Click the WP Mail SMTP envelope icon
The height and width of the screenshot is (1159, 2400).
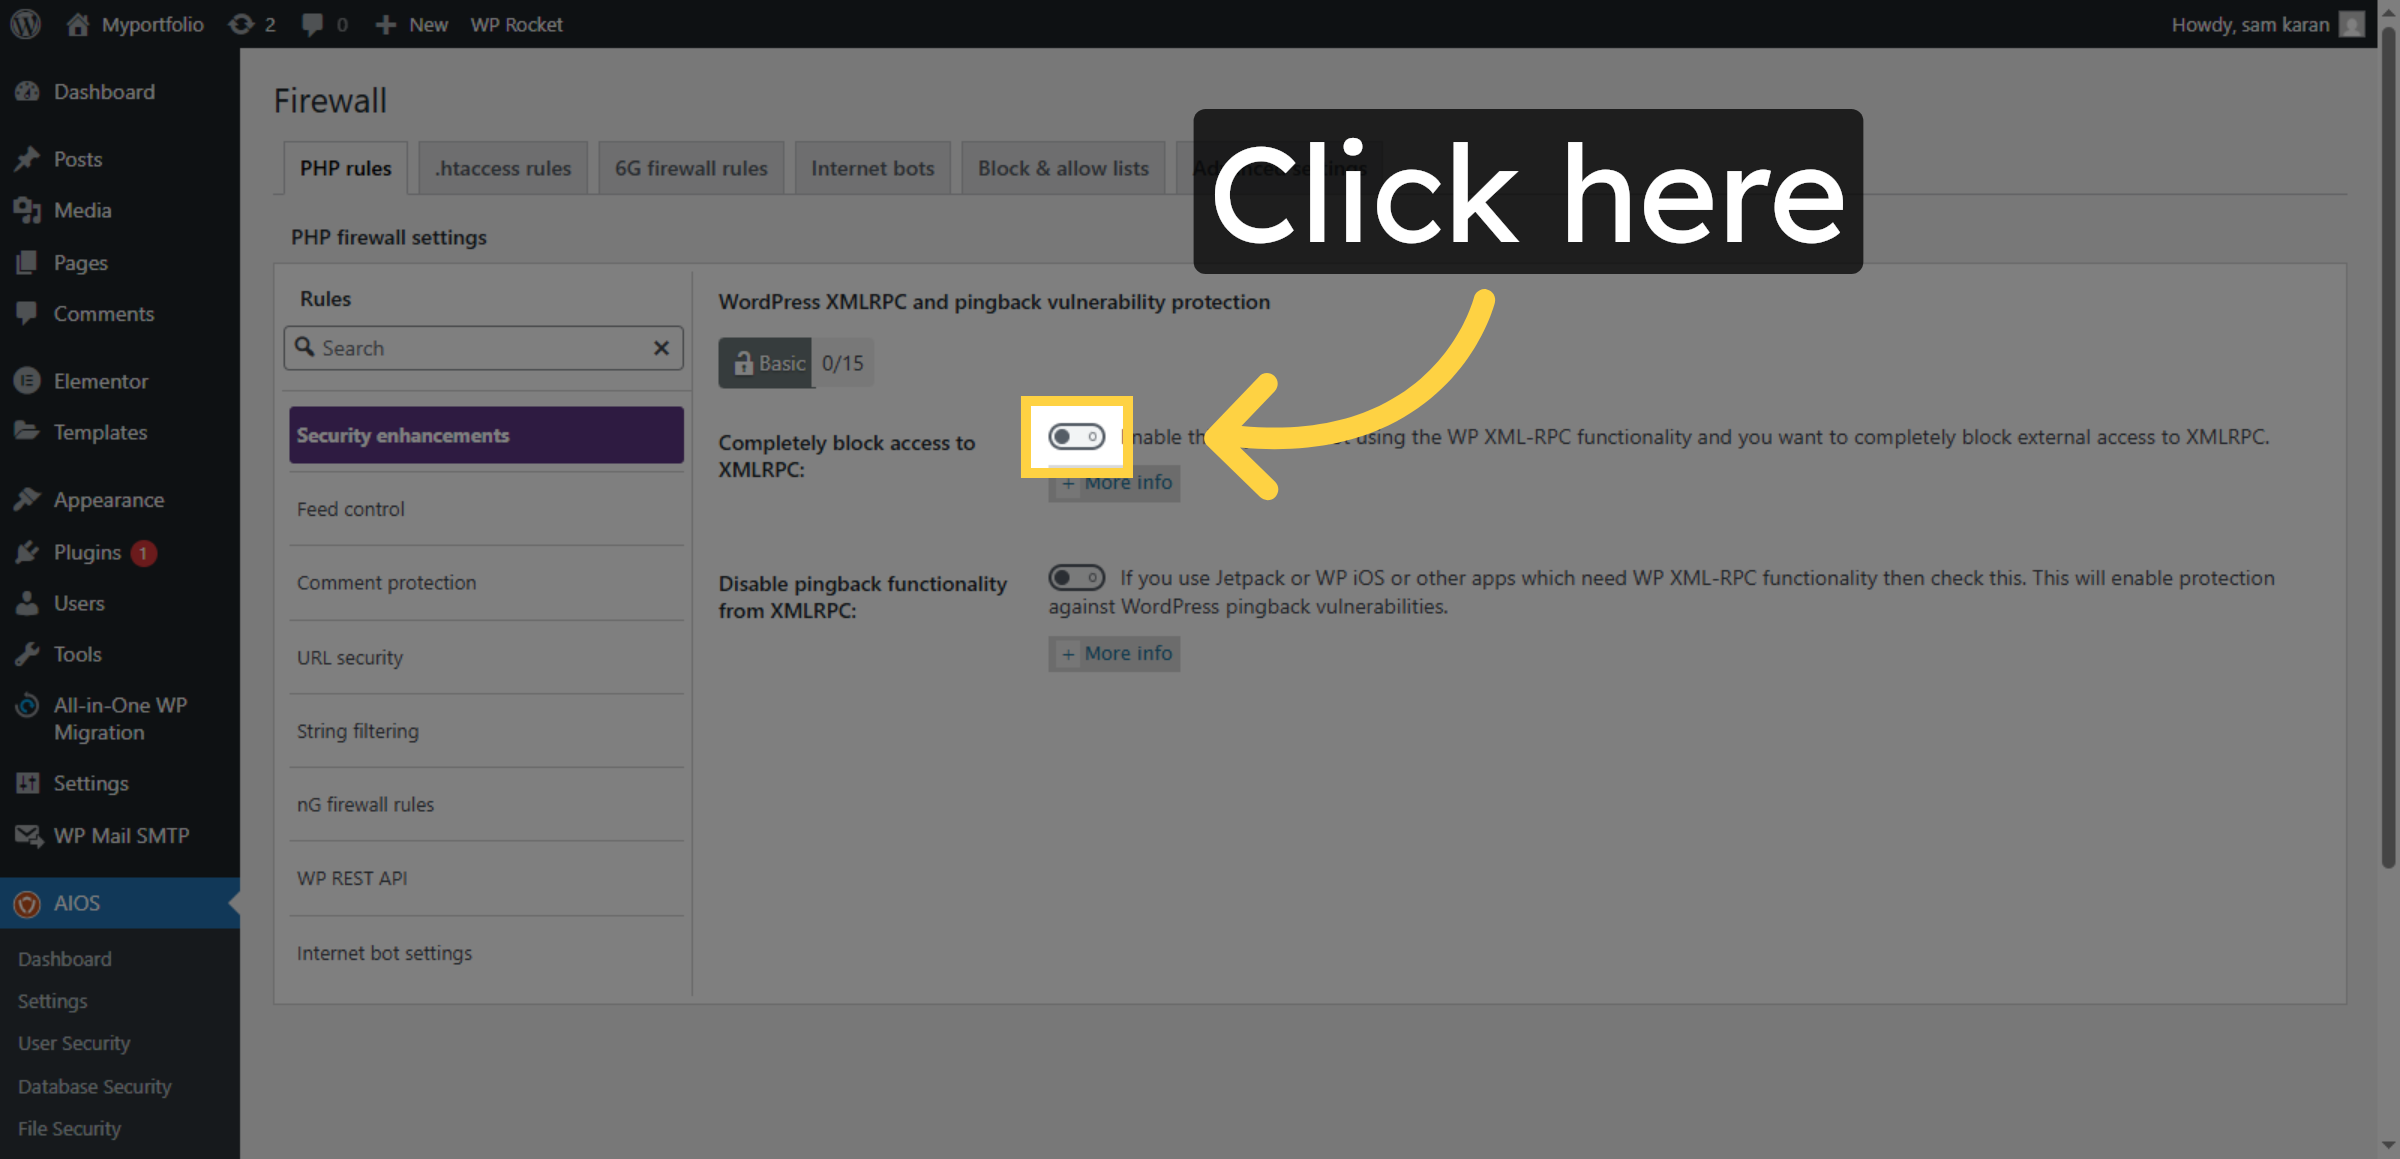(x=28, y=835)
